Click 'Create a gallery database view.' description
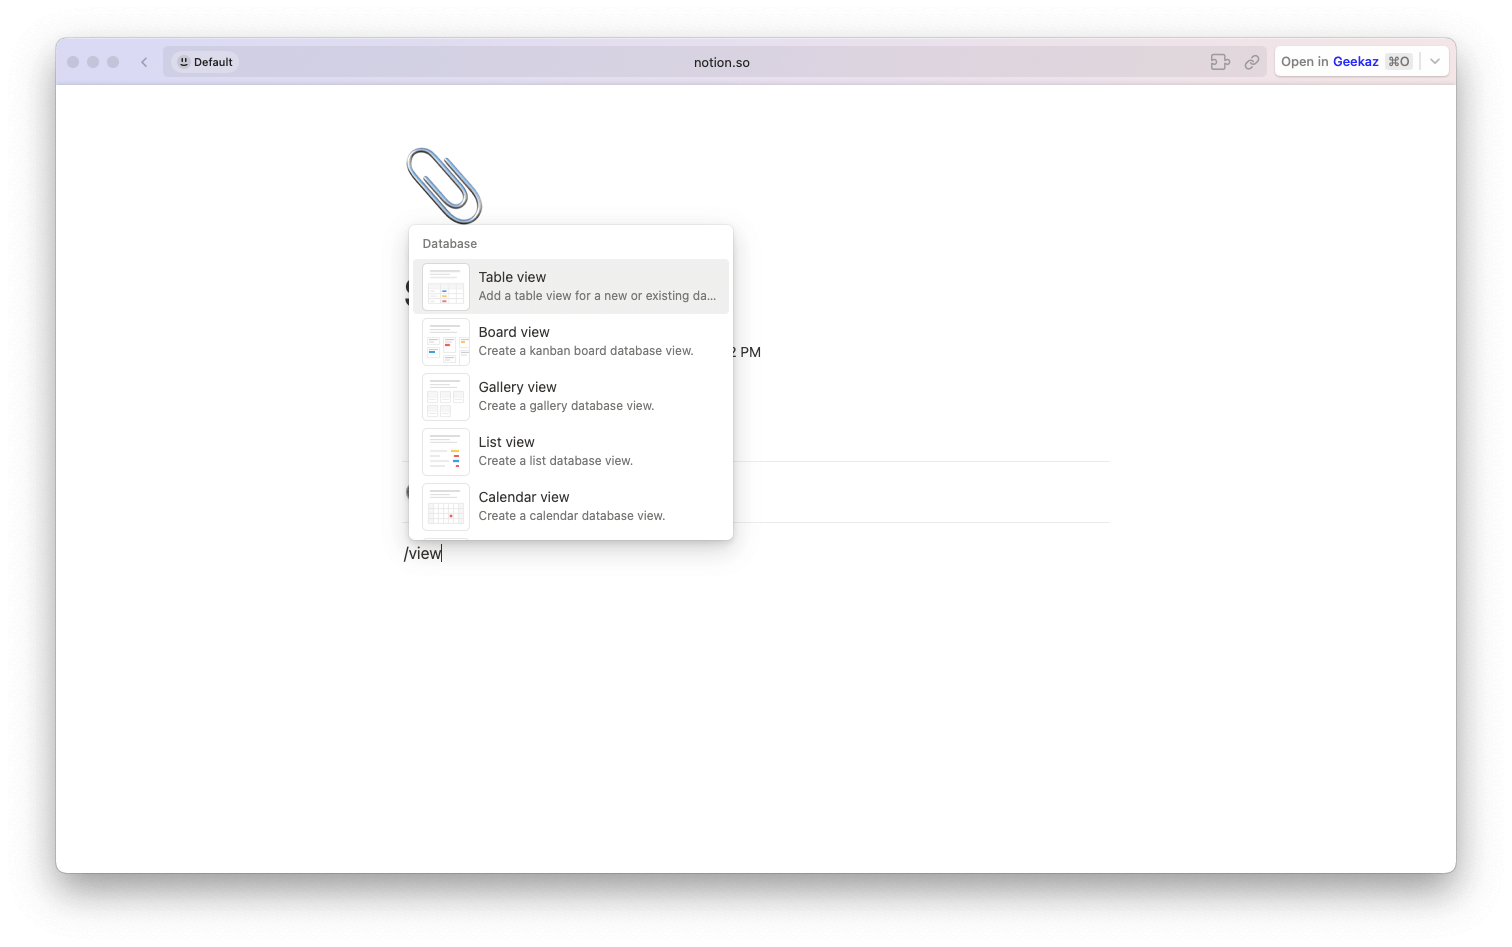Viewport: 1512px width, 947px height. 566,406
